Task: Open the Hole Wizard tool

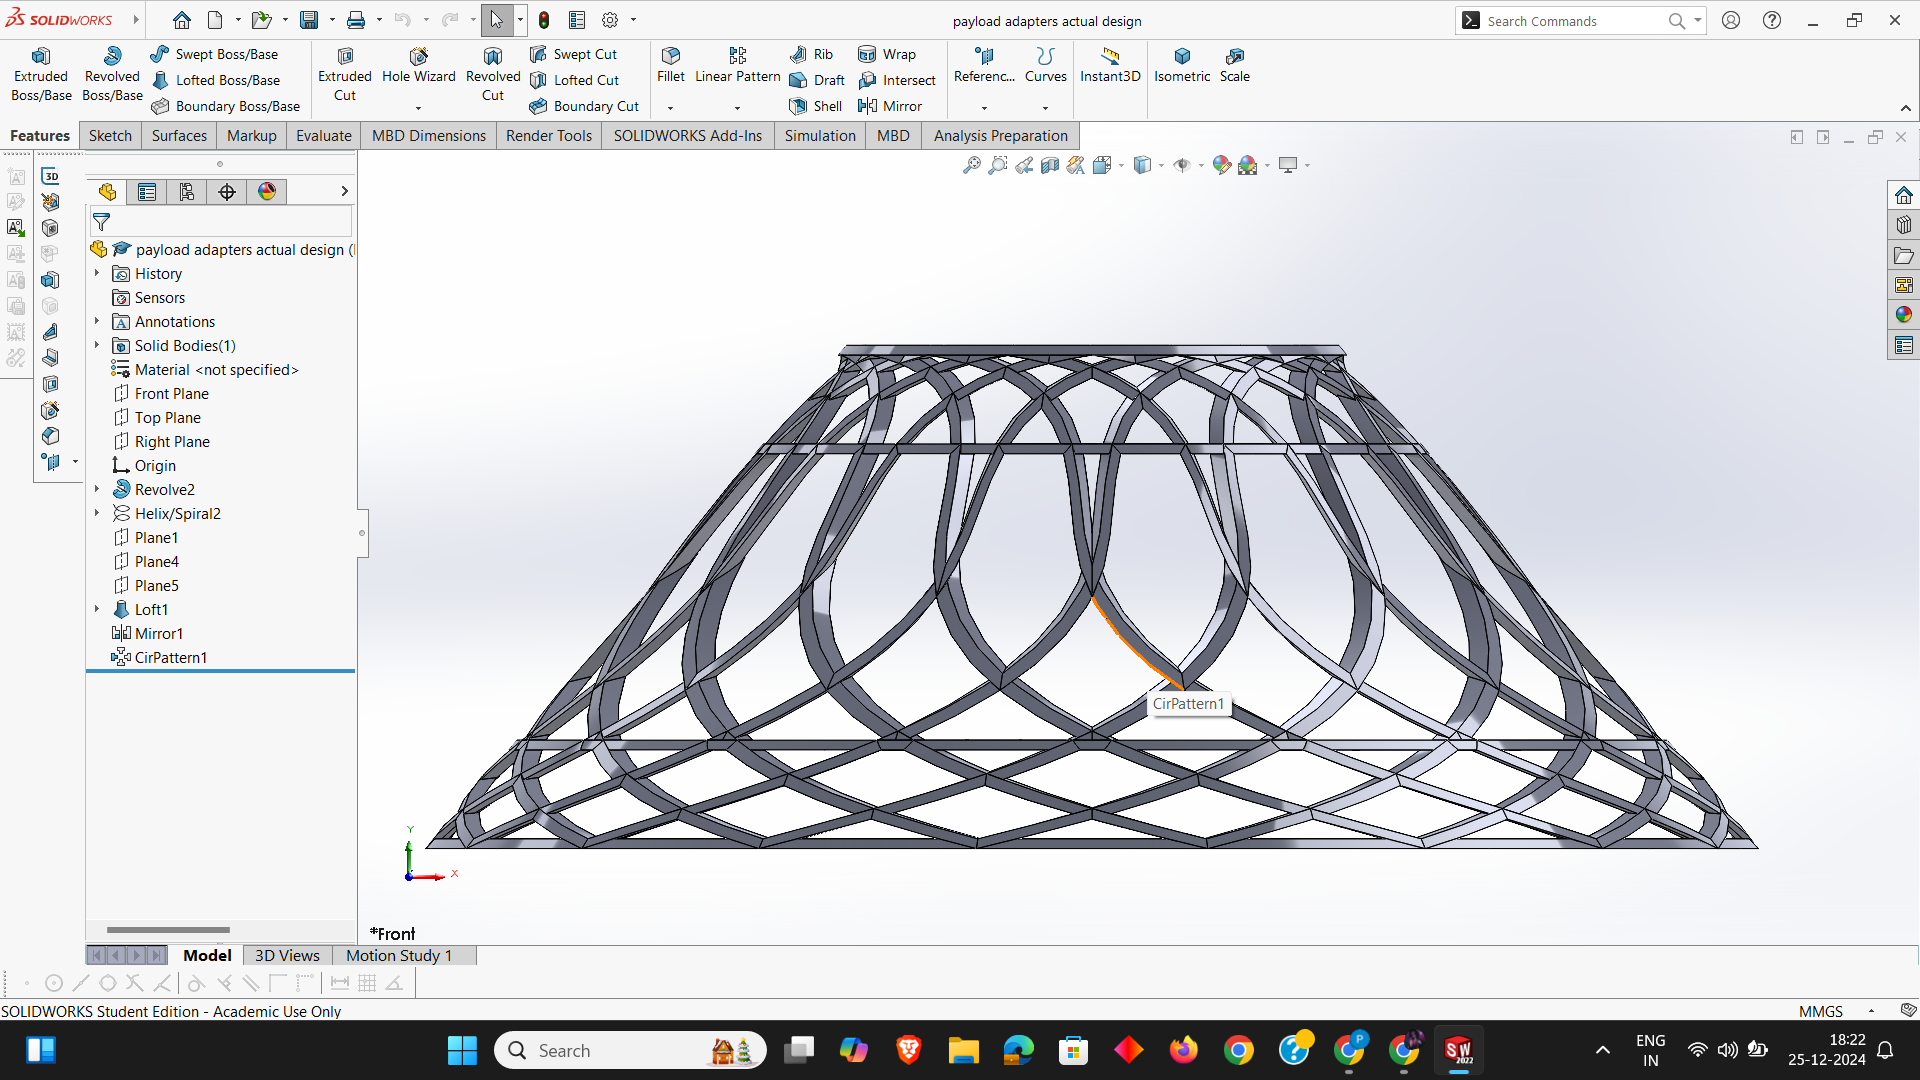Action: click(x=418, y=72)
